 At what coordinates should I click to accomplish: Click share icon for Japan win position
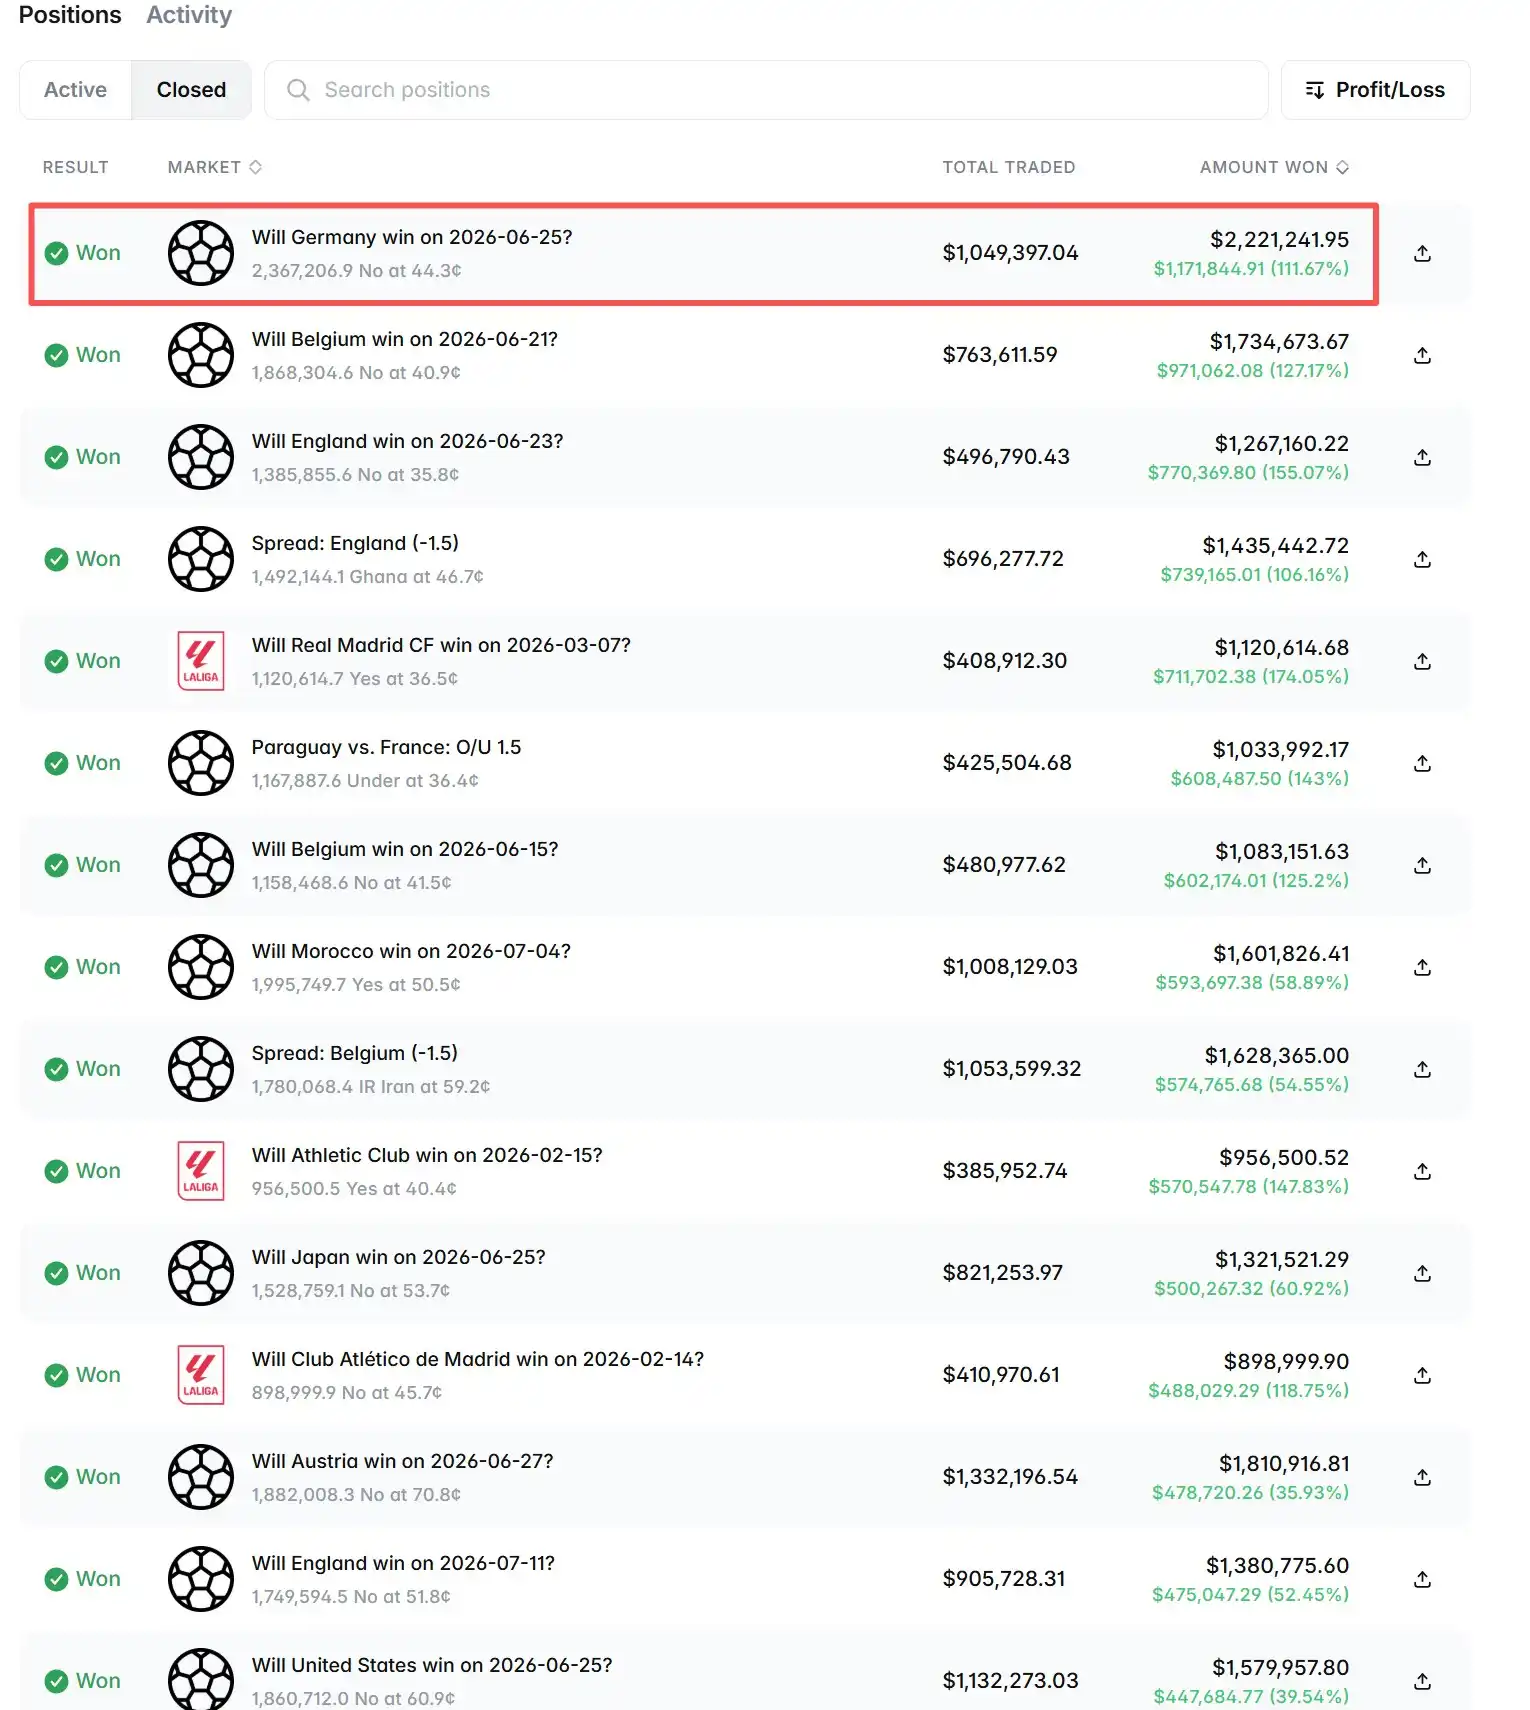coord(1422,1273)
